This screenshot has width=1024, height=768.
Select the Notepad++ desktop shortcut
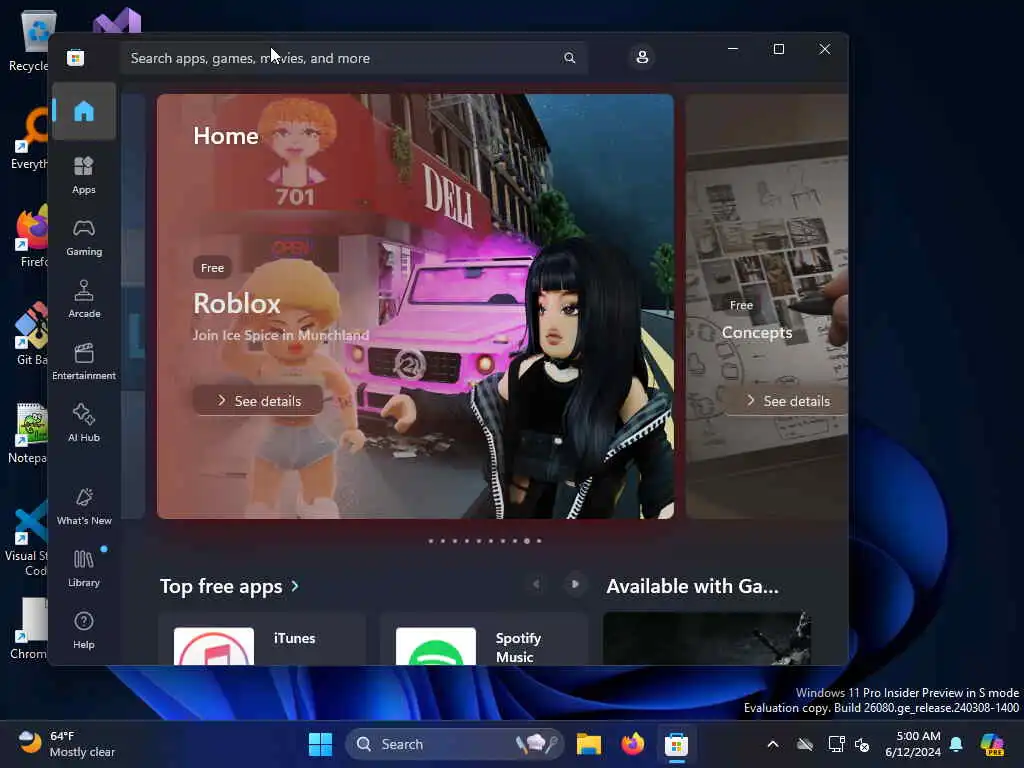28,432
